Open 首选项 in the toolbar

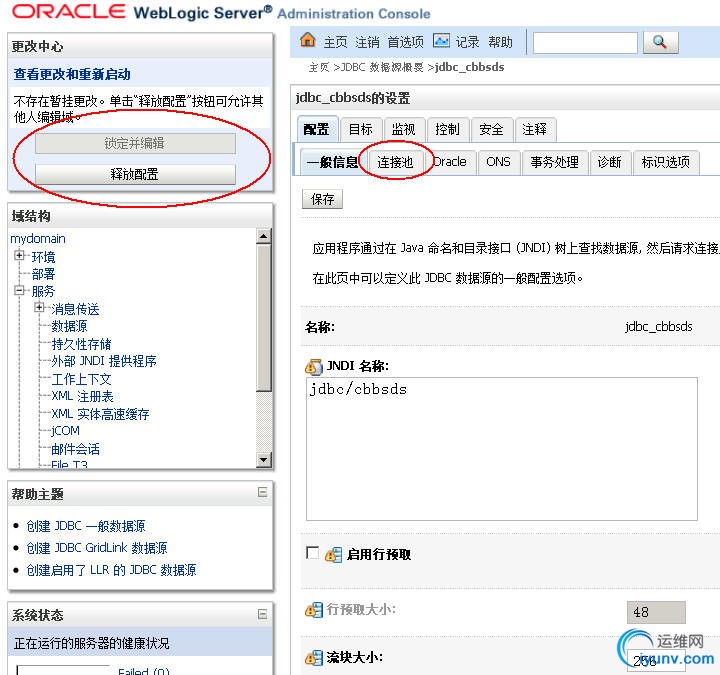(x=405, y=42)
